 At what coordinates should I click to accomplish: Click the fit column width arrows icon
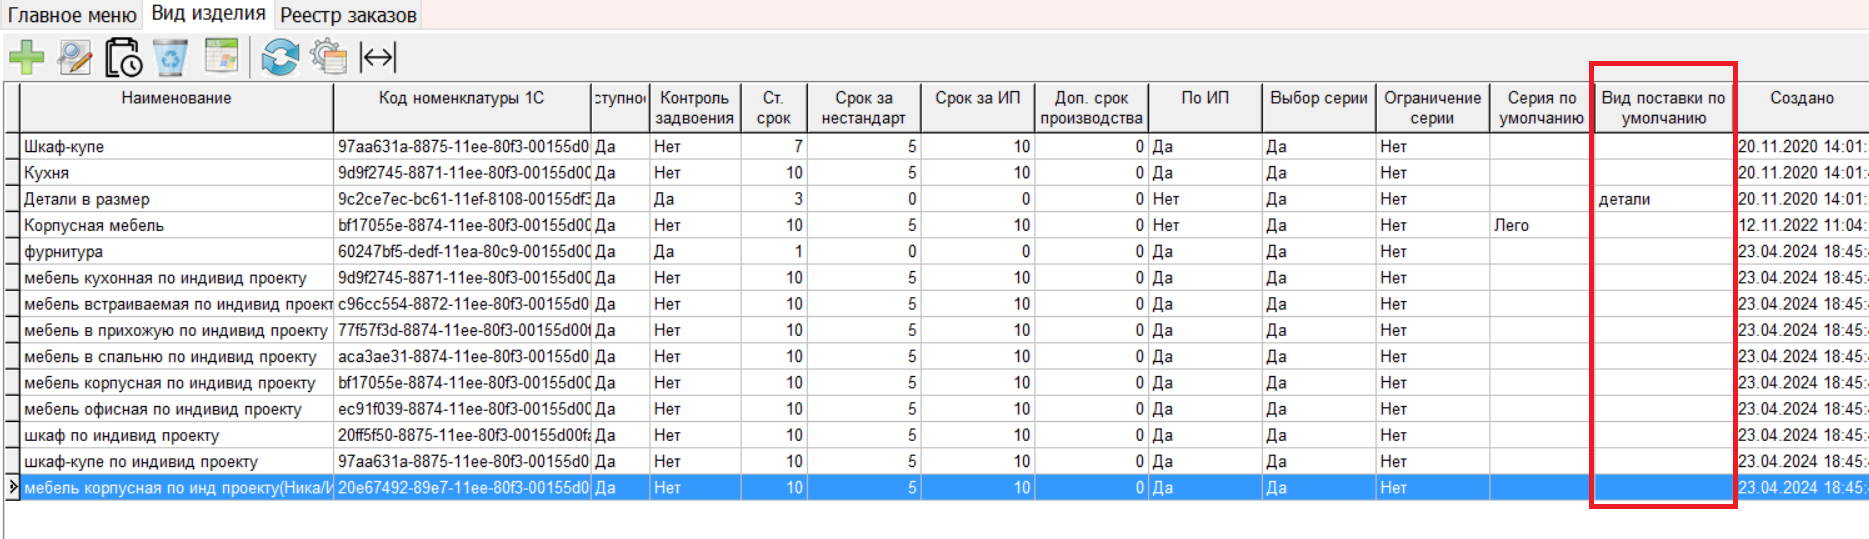point(378,57)
